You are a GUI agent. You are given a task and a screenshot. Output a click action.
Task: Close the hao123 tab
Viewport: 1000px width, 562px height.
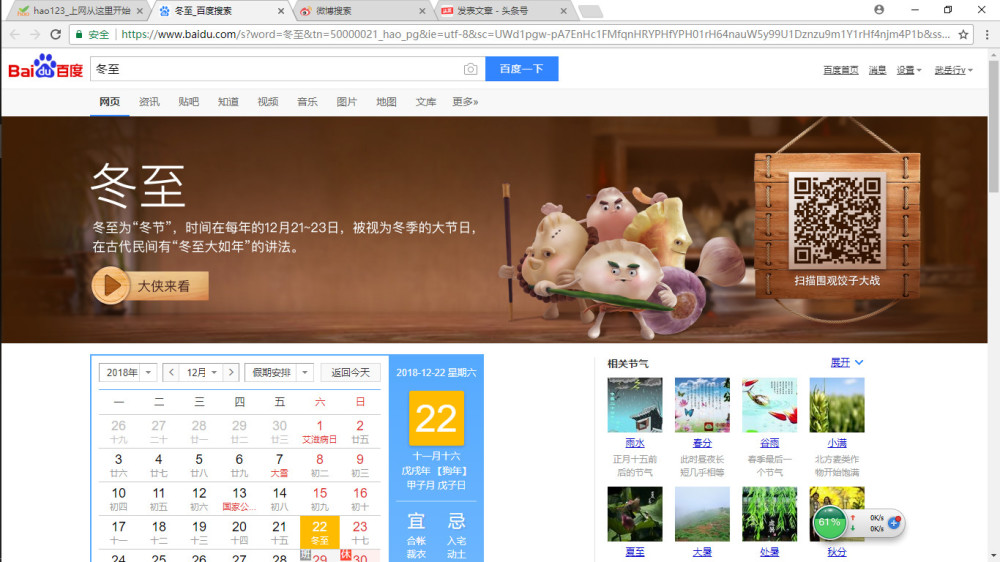[x=139, y=11]
